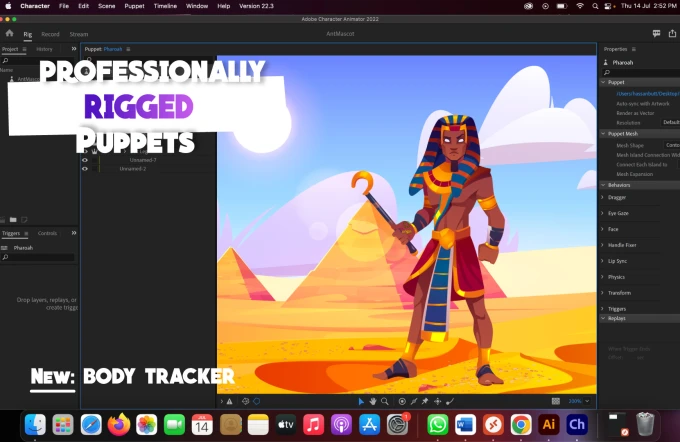
Task: Select the Zoom magnifier tool
Action: click(x=385, y=402)
